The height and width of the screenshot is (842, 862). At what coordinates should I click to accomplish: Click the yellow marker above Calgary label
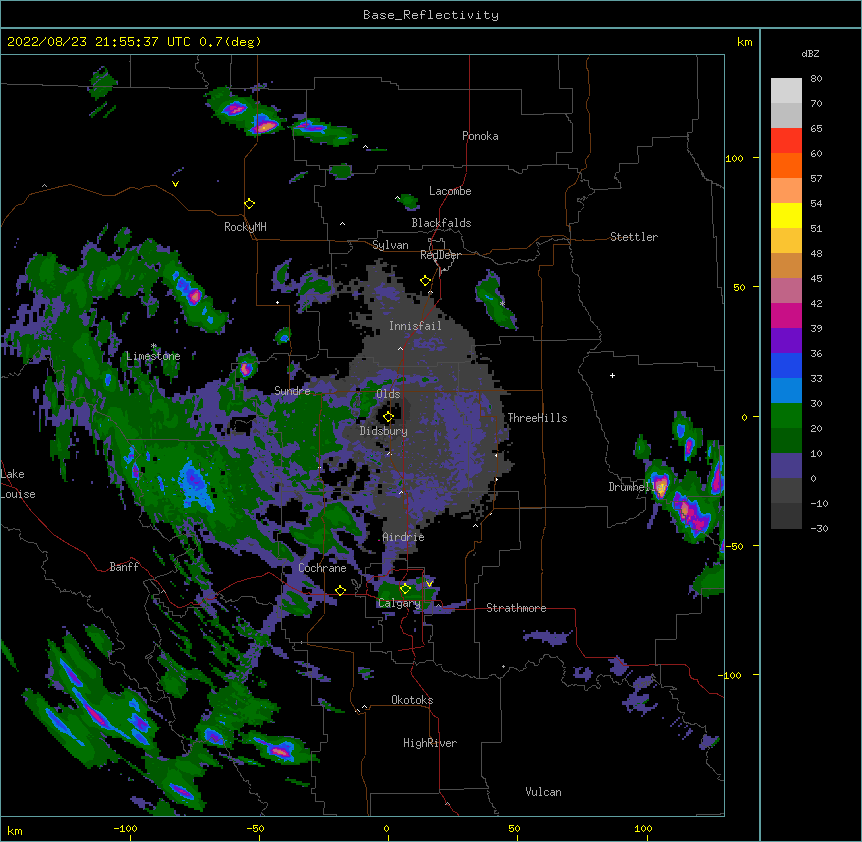[x=405, y=589]
